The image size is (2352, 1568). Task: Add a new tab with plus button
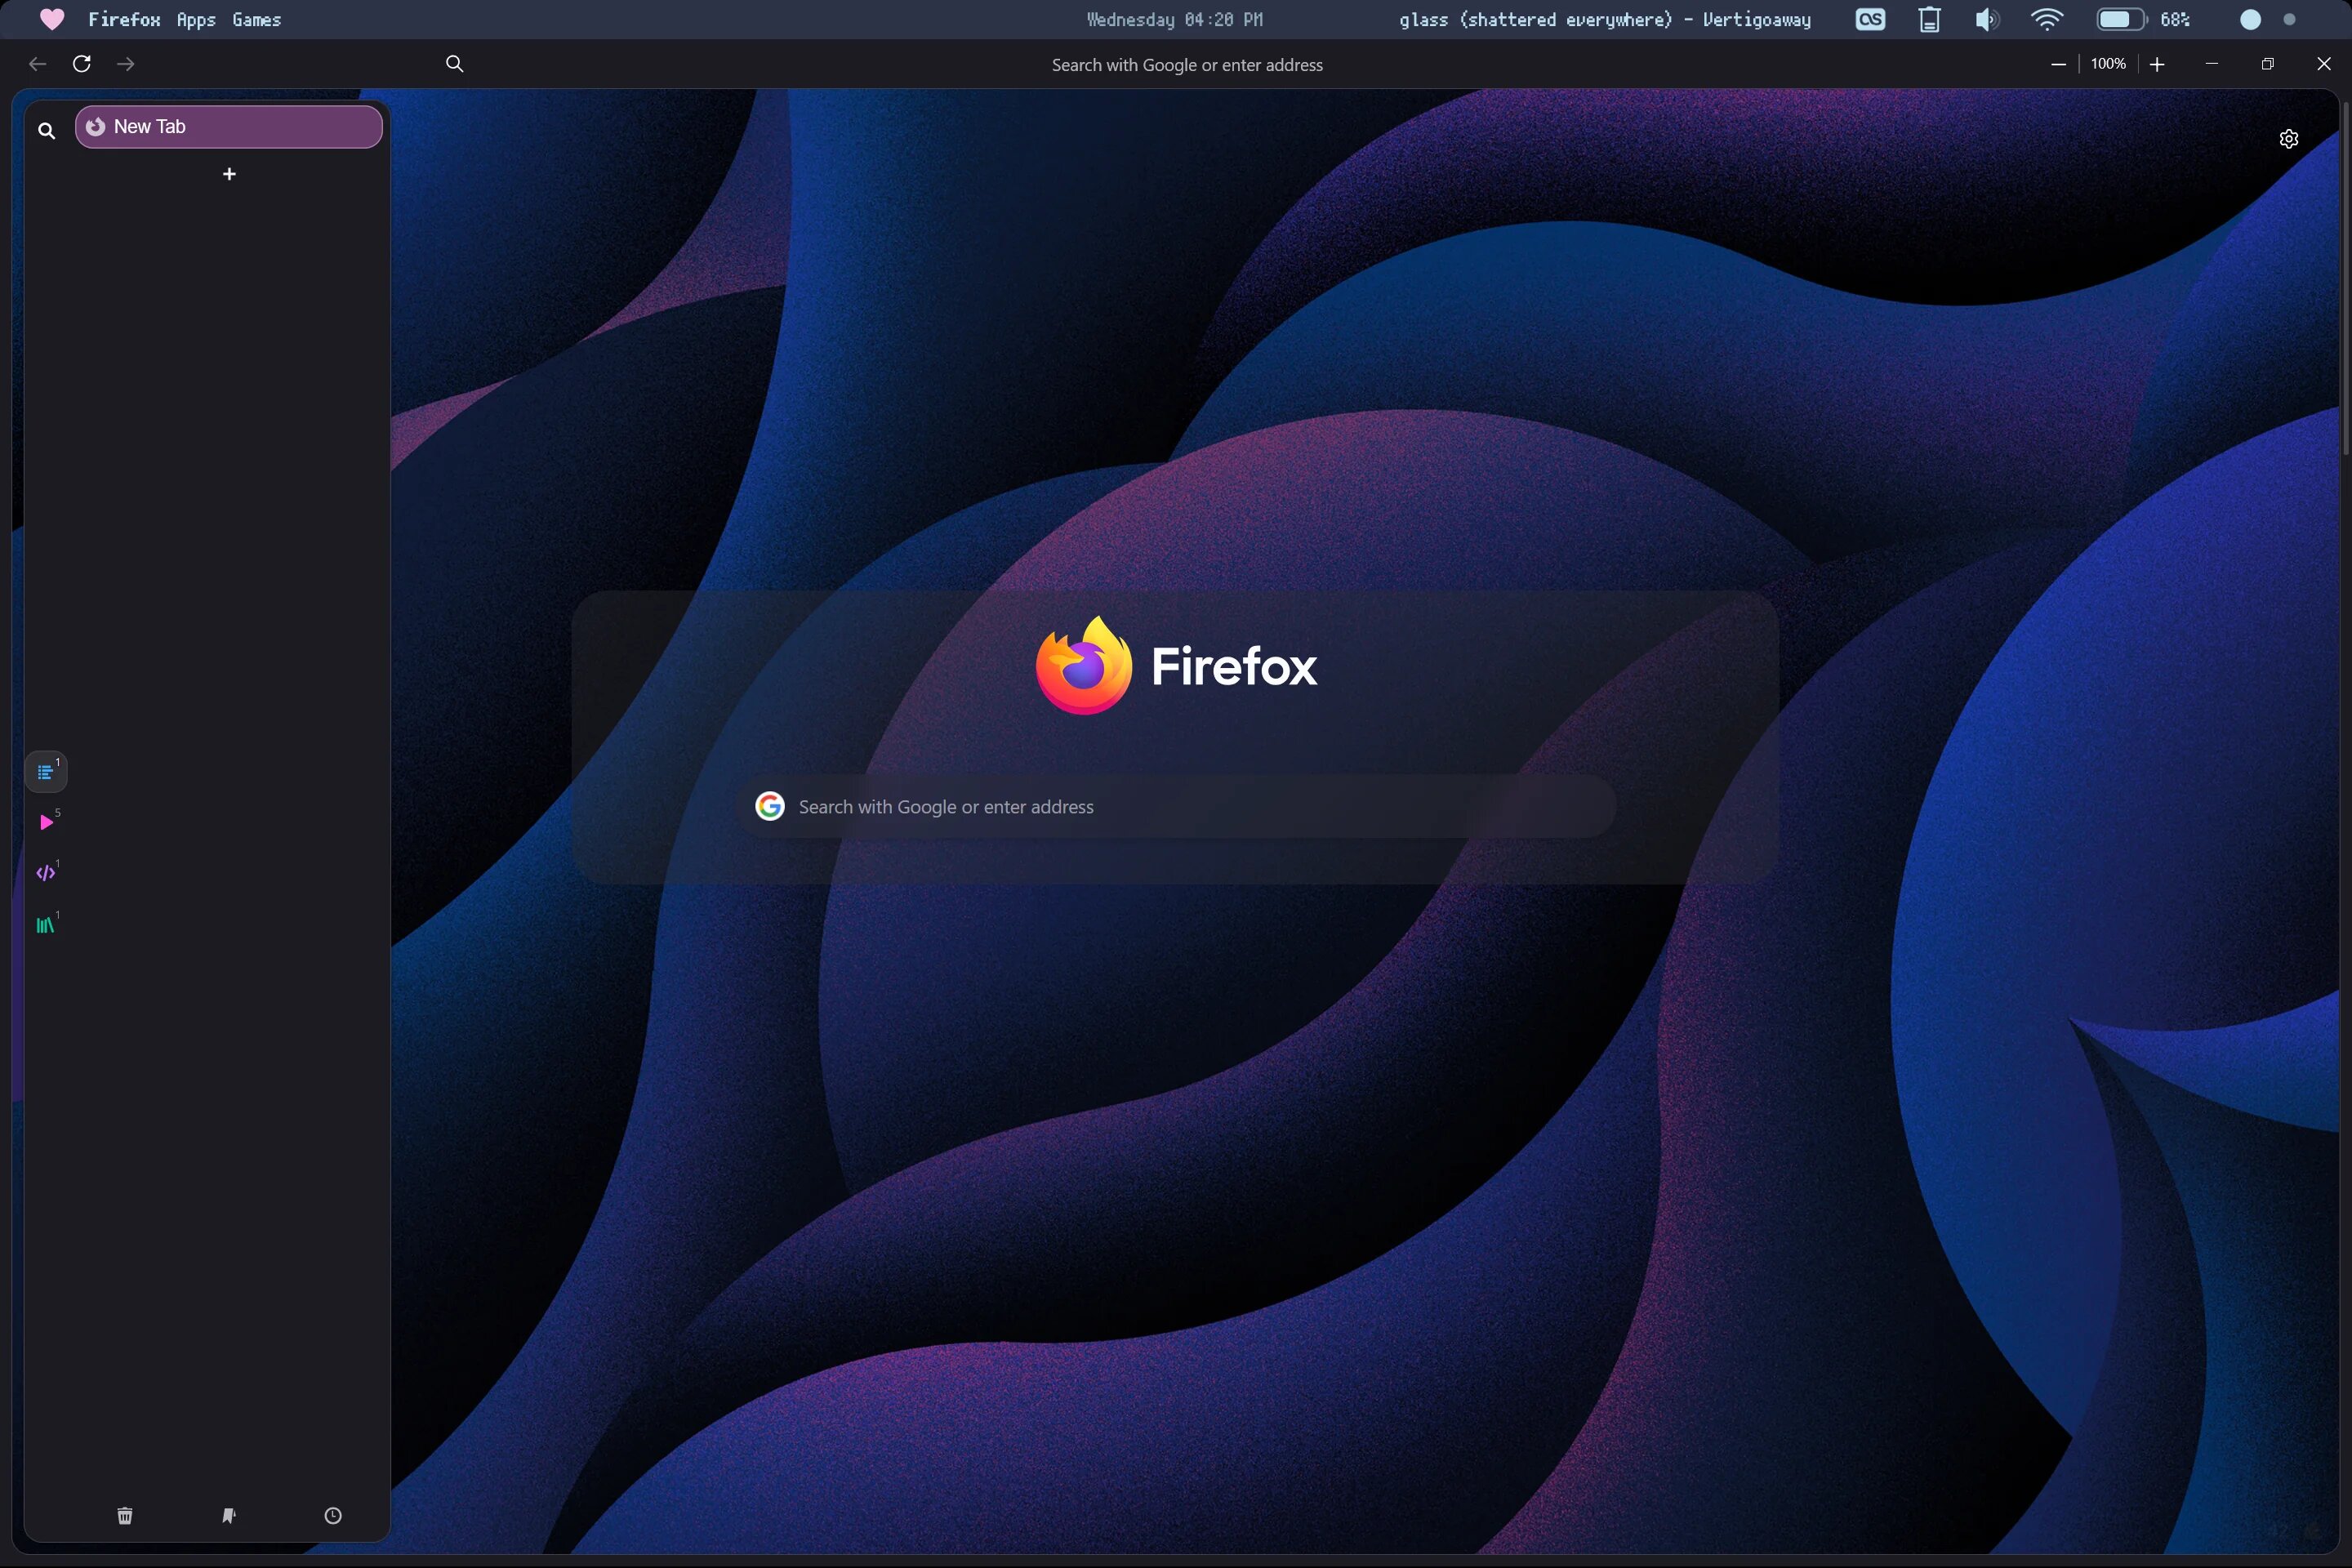tap(229, 174)
